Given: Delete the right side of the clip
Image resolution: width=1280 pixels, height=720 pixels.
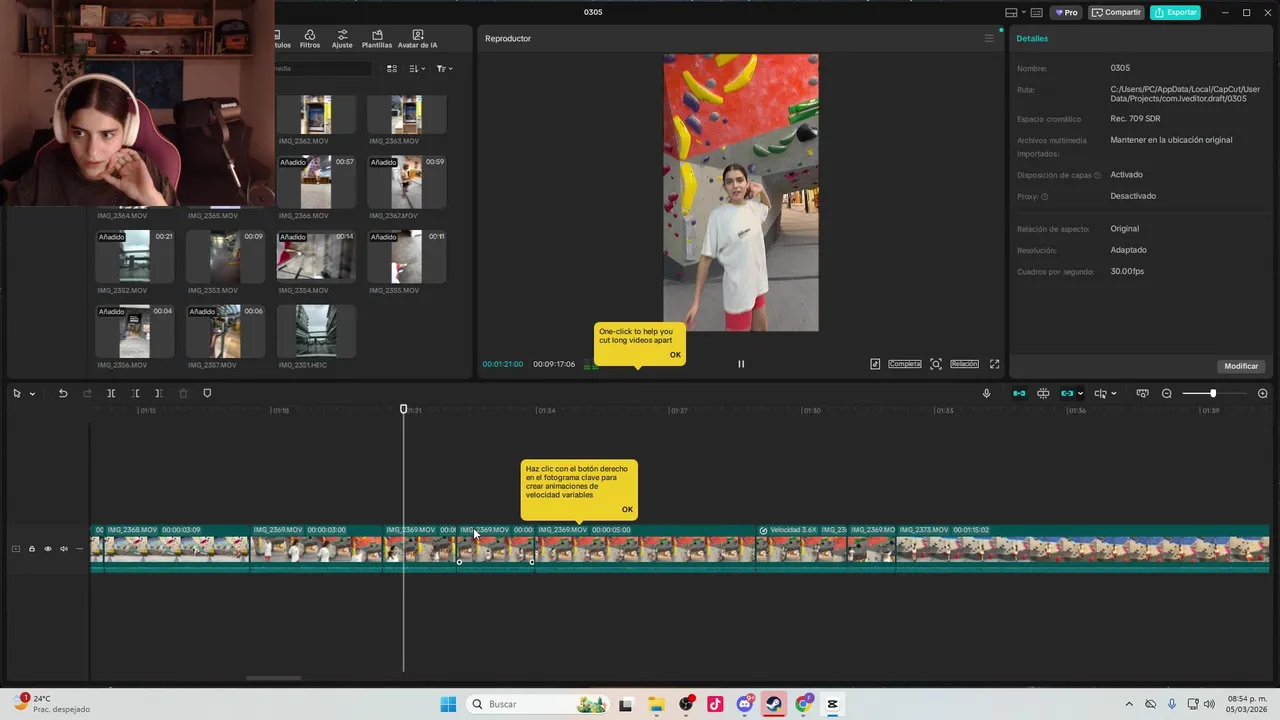Looking at the screenshot, I should 158,393.
